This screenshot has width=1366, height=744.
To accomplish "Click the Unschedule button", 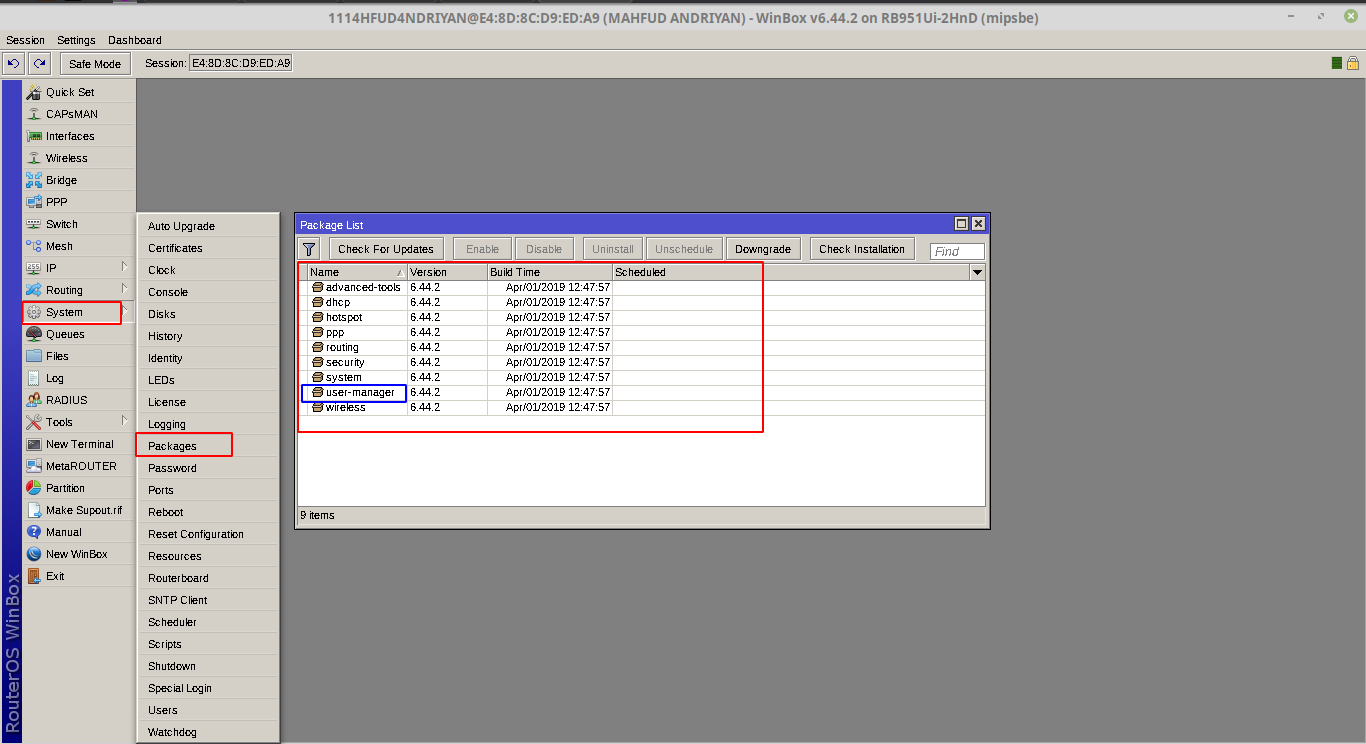I will (x=684, y=249).
